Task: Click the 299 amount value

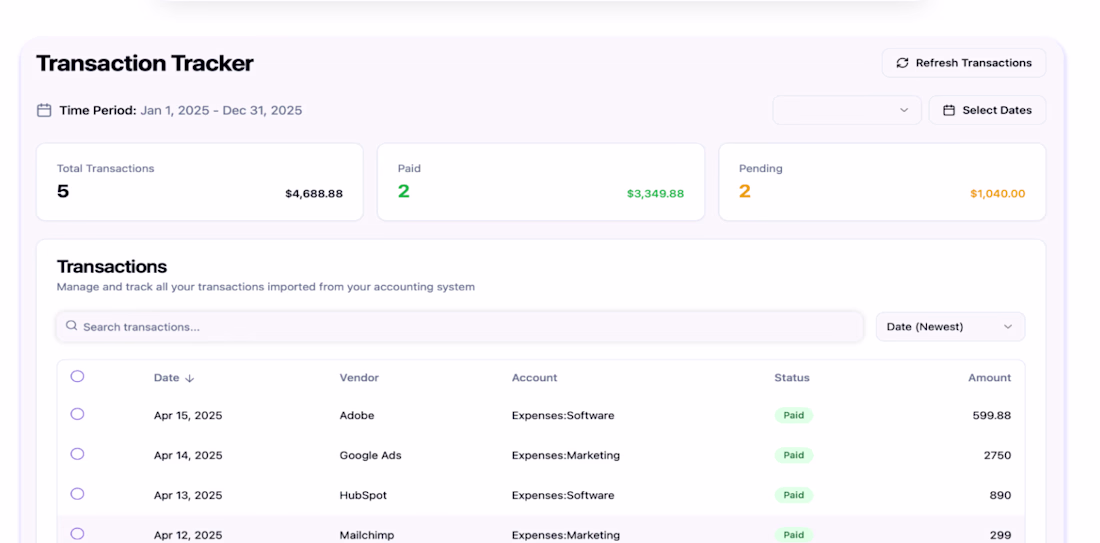Action: (x=1001, y=535)
